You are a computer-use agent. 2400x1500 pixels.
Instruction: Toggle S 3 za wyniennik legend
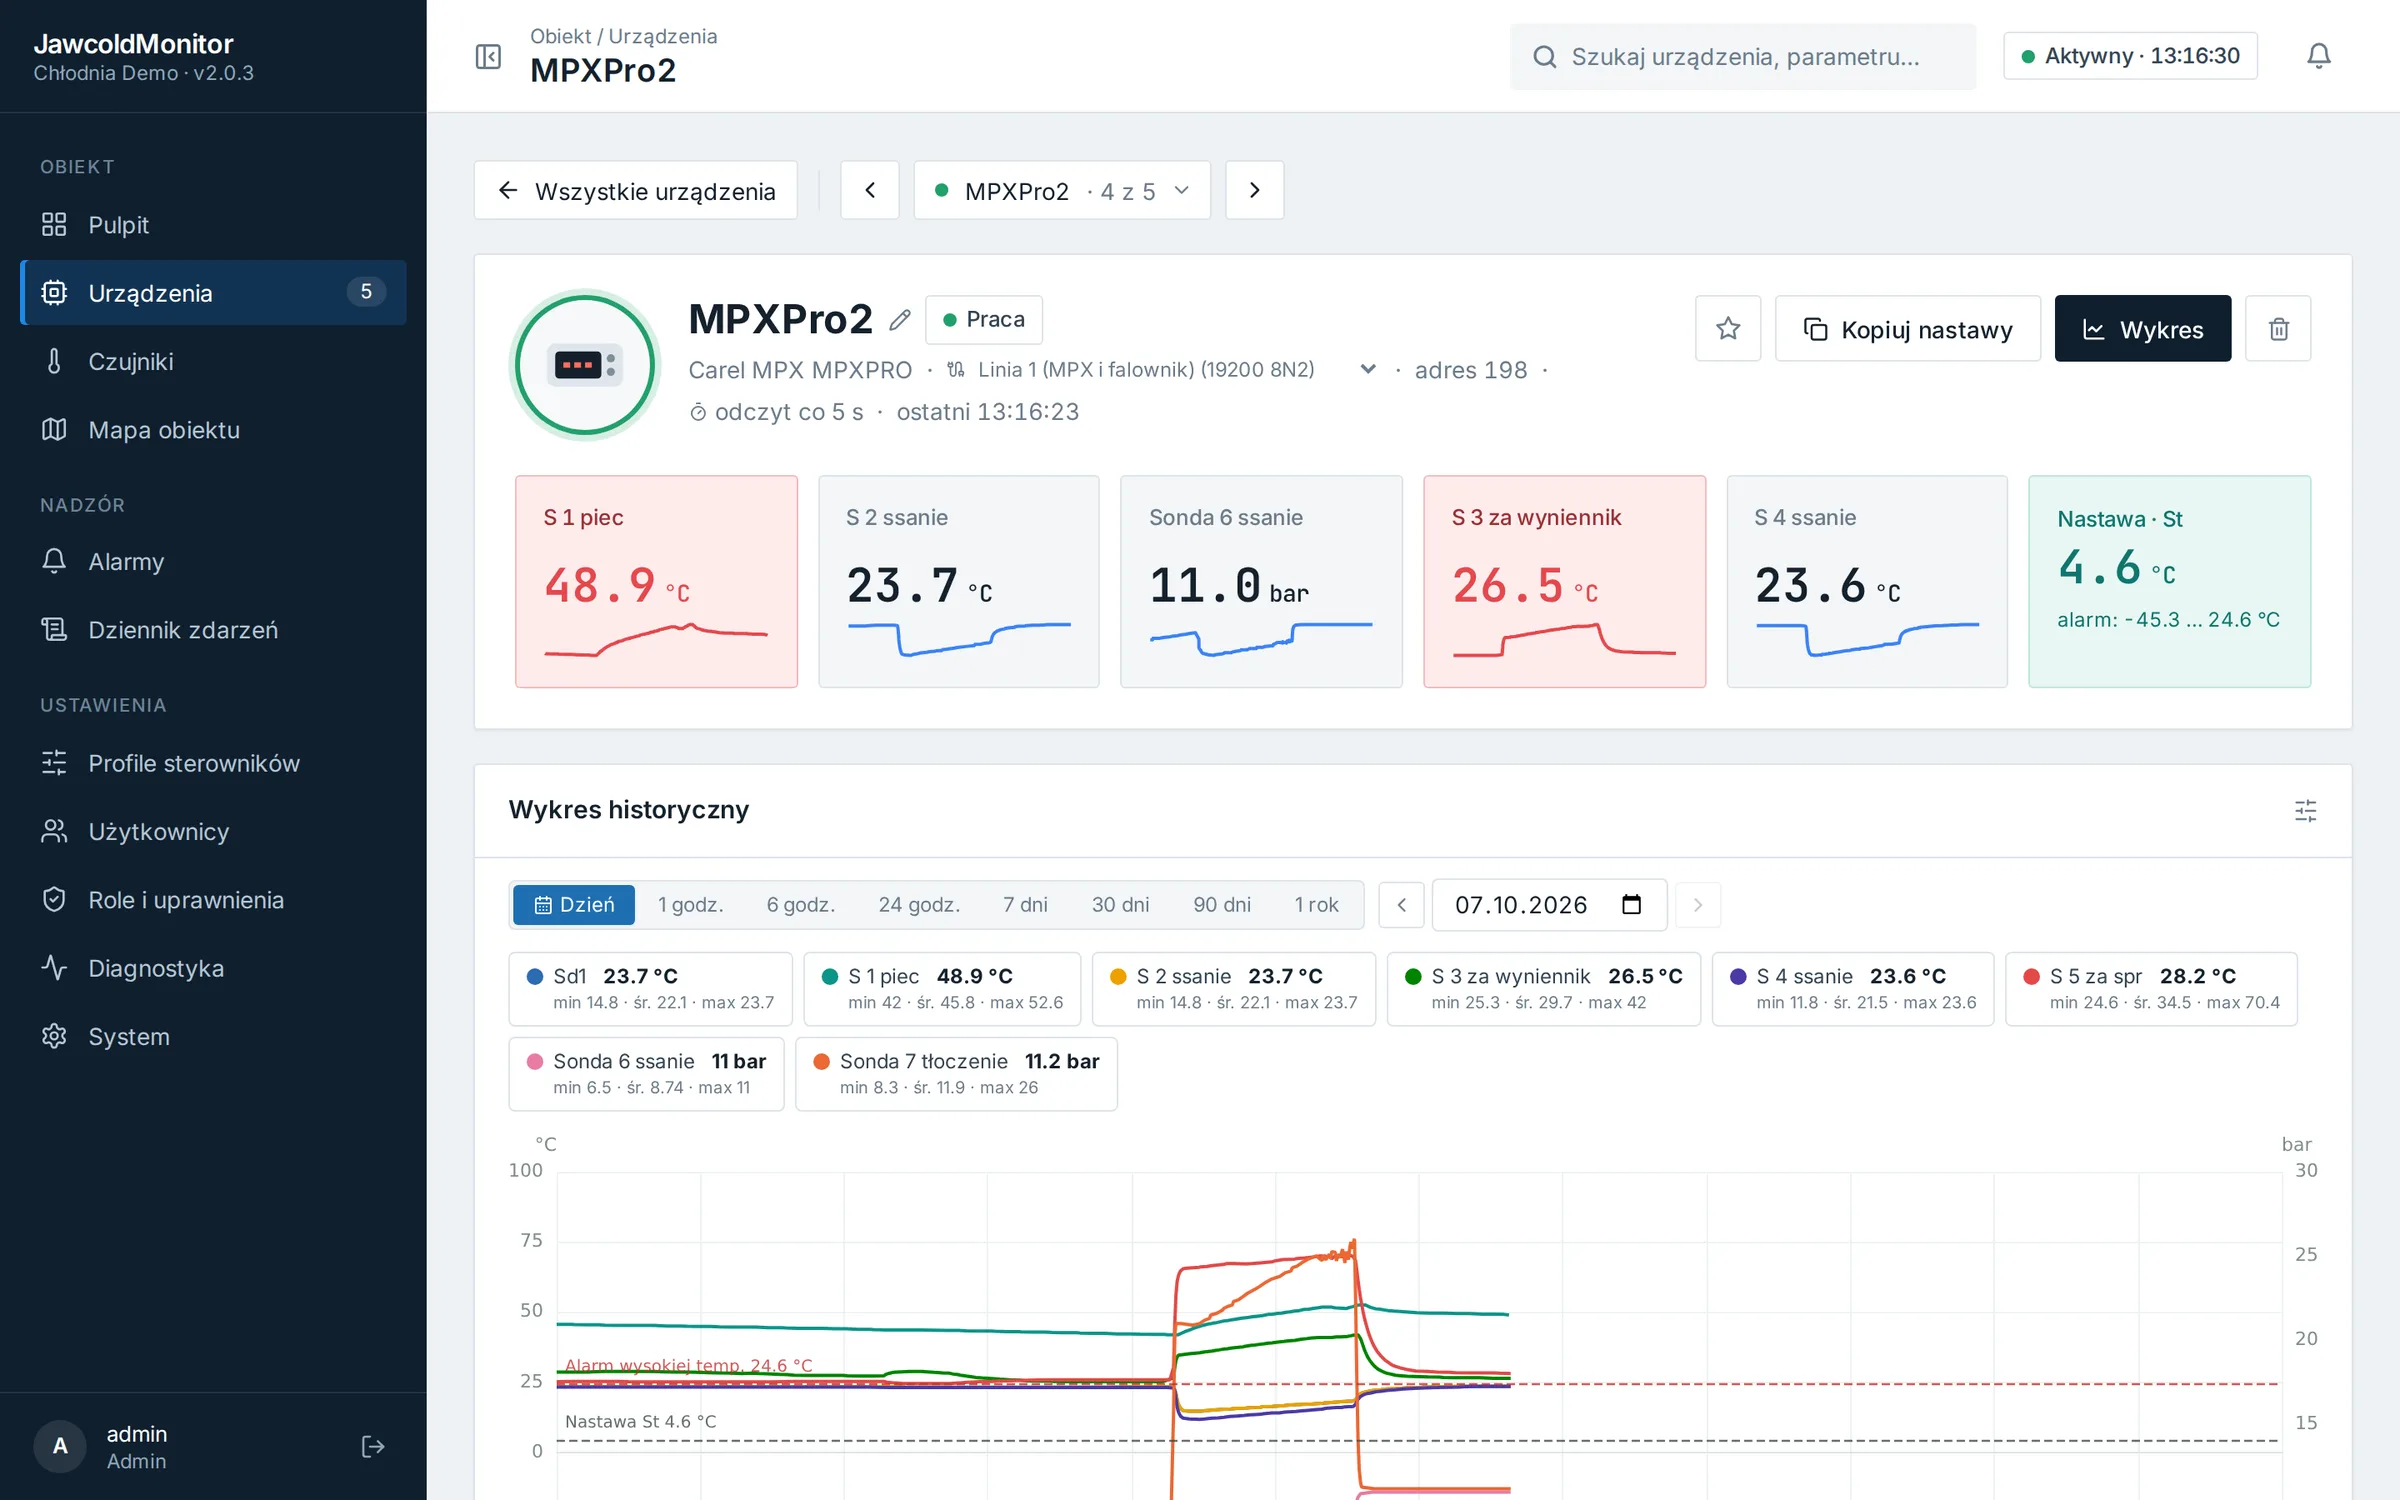[1543, 989]
